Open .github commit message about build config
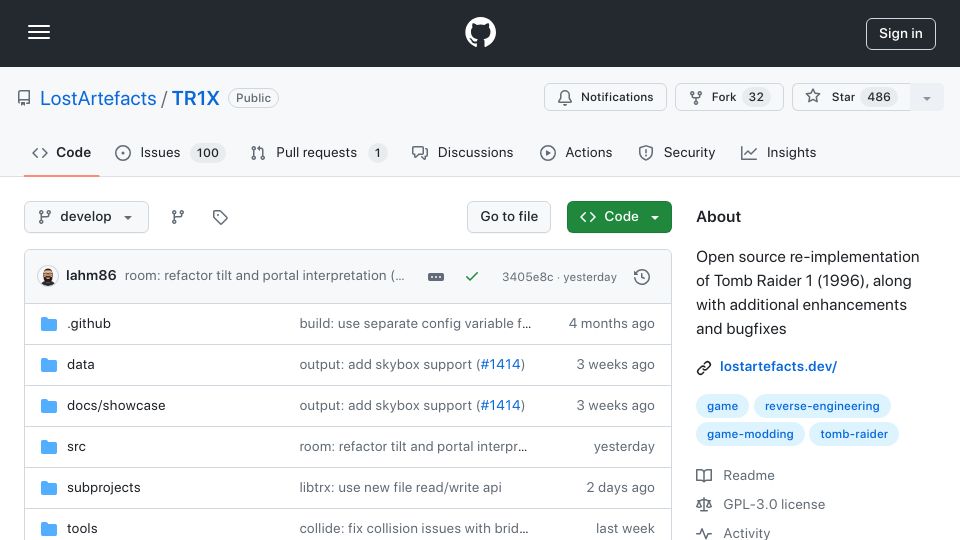The height and width of the screenshot is (540, 960). [x=415, y=323]
